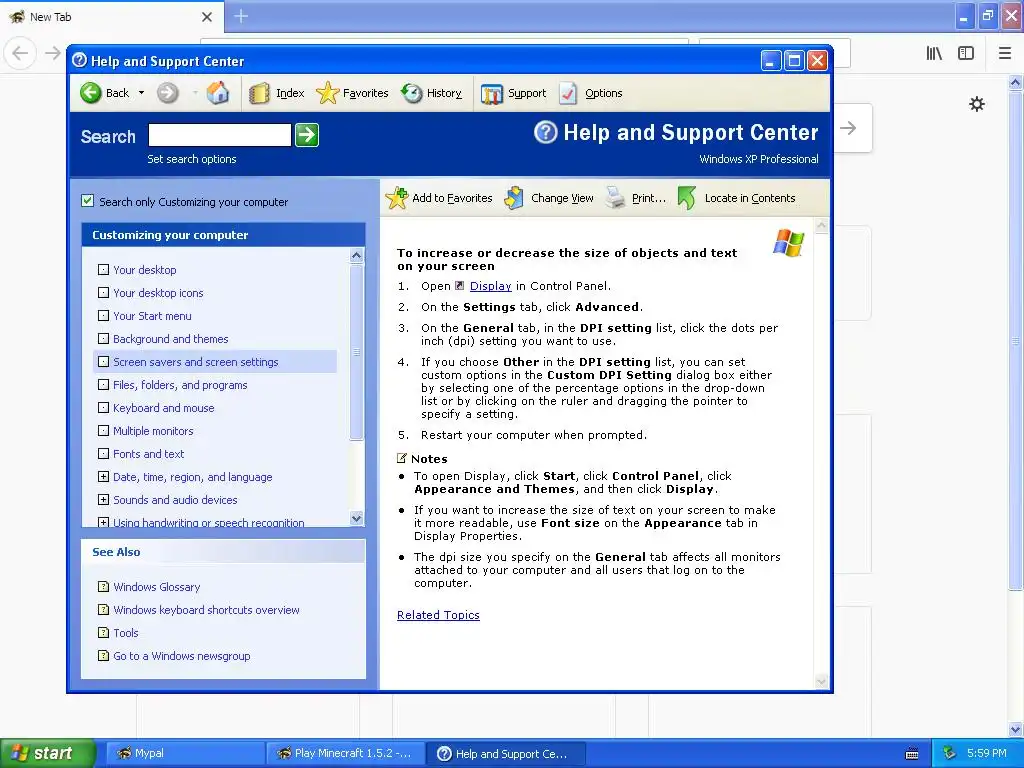1024x768 pixels.
Task: Open Windows keyboard shortcuts overview
Action: click(x=206, y=610)
